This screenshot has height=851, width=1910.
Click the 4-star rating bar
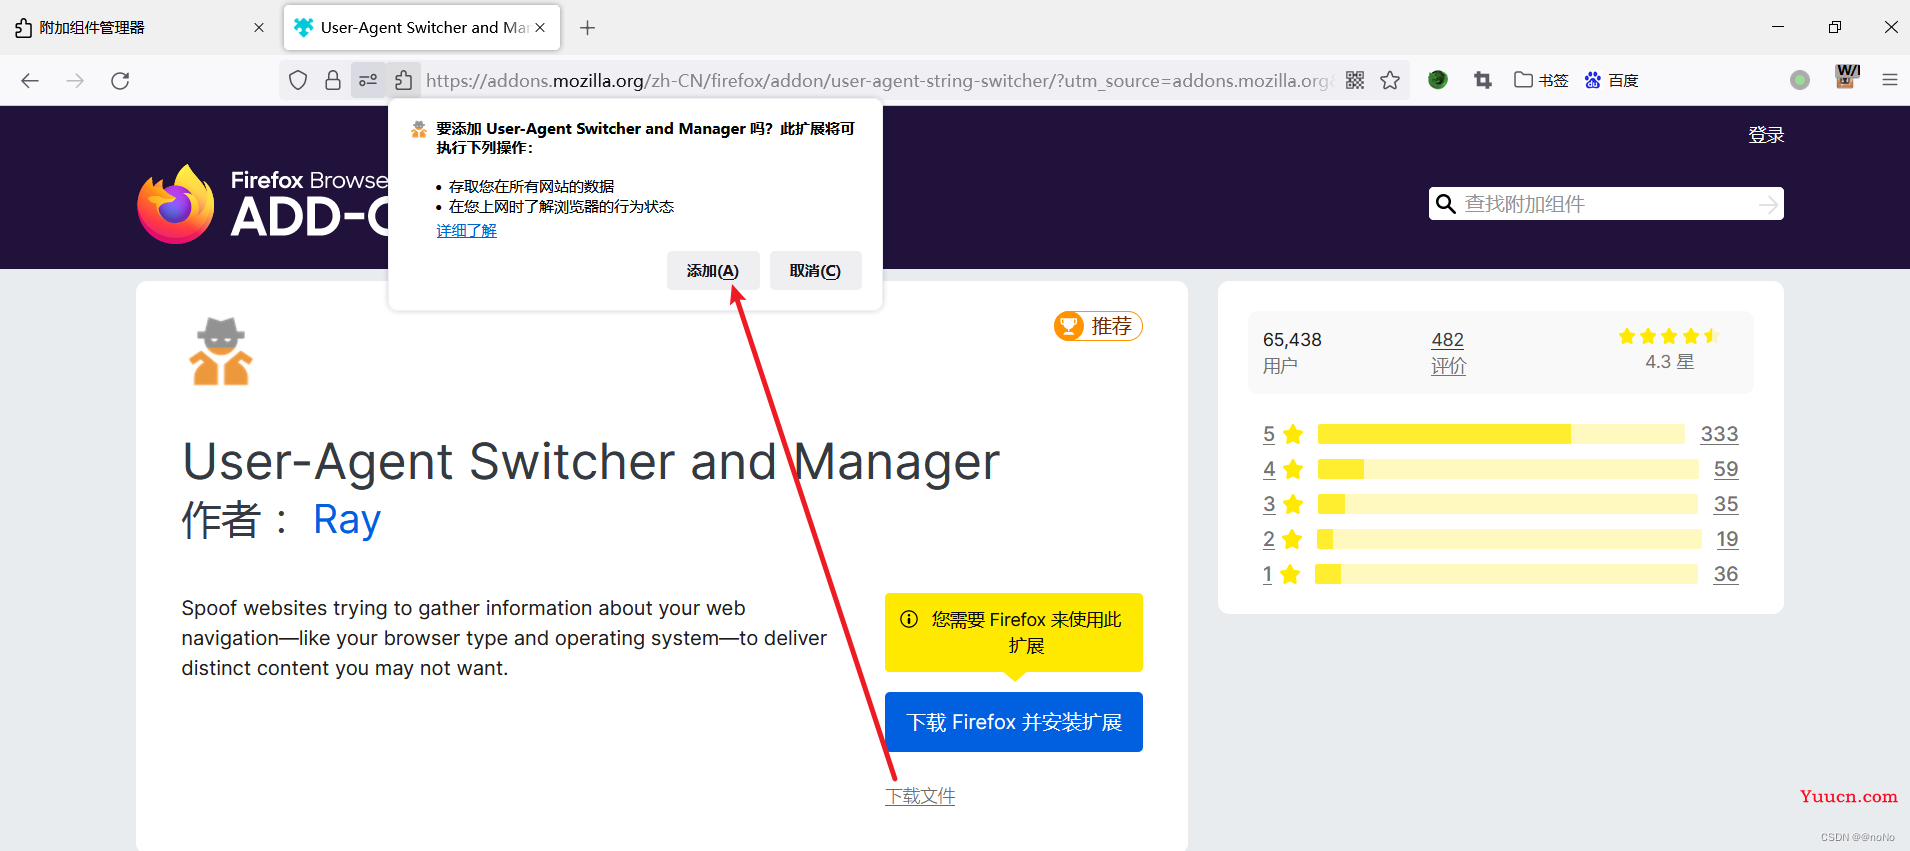[x=1508, y=469]
